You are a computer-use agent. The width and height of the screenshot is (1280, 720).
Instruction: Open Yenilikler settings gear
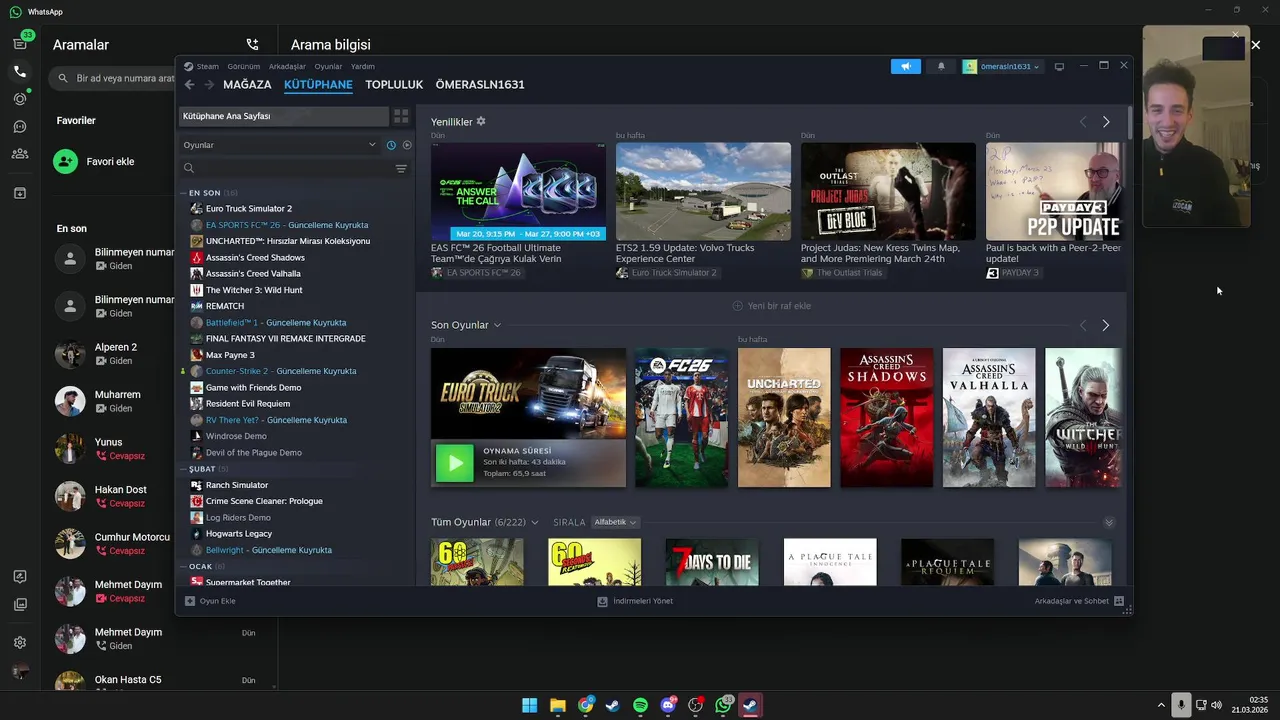[481, 122]
